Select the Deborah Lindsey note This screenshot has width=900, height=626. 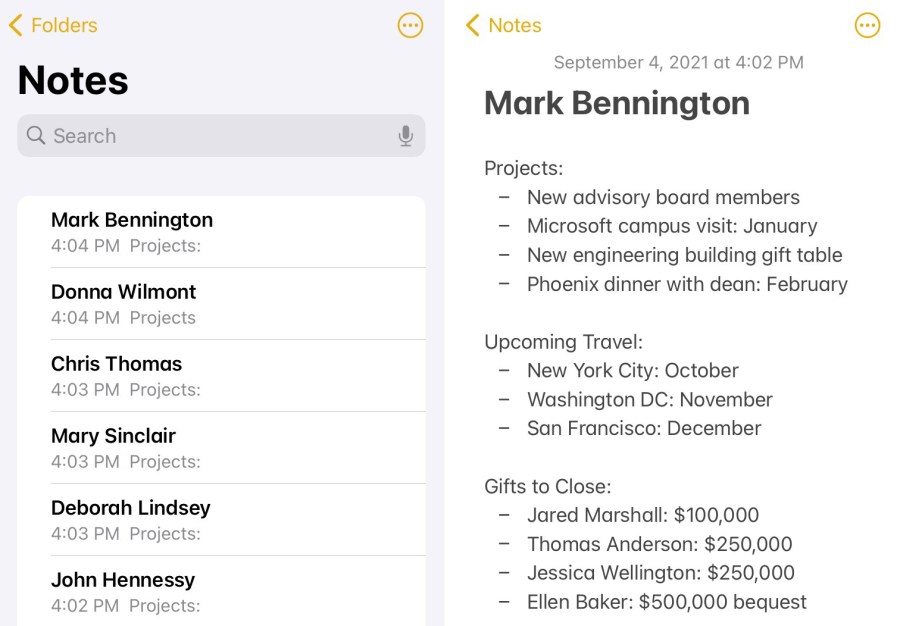221,520
